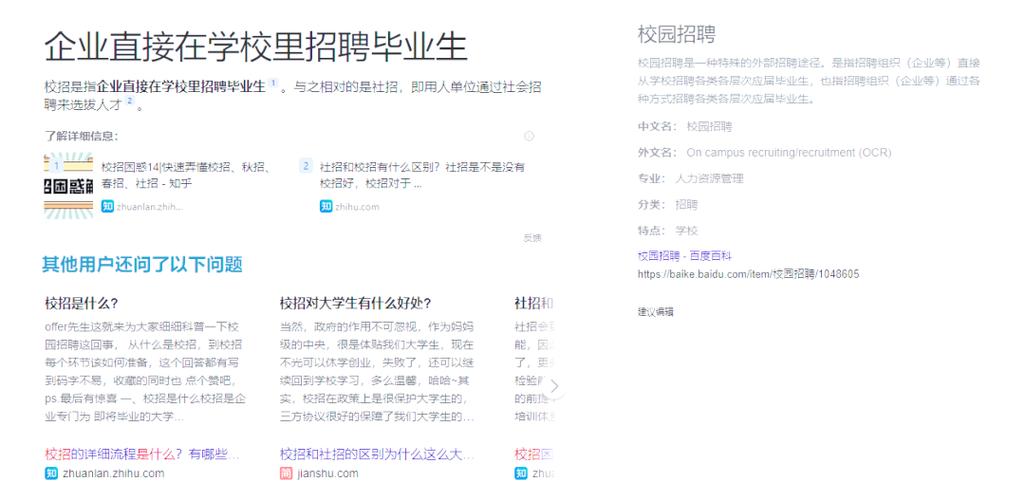Screen dimensions: 1025x482
Task: Open link 校招和社招的区别为什么这么大…
Action: point(377,454)
